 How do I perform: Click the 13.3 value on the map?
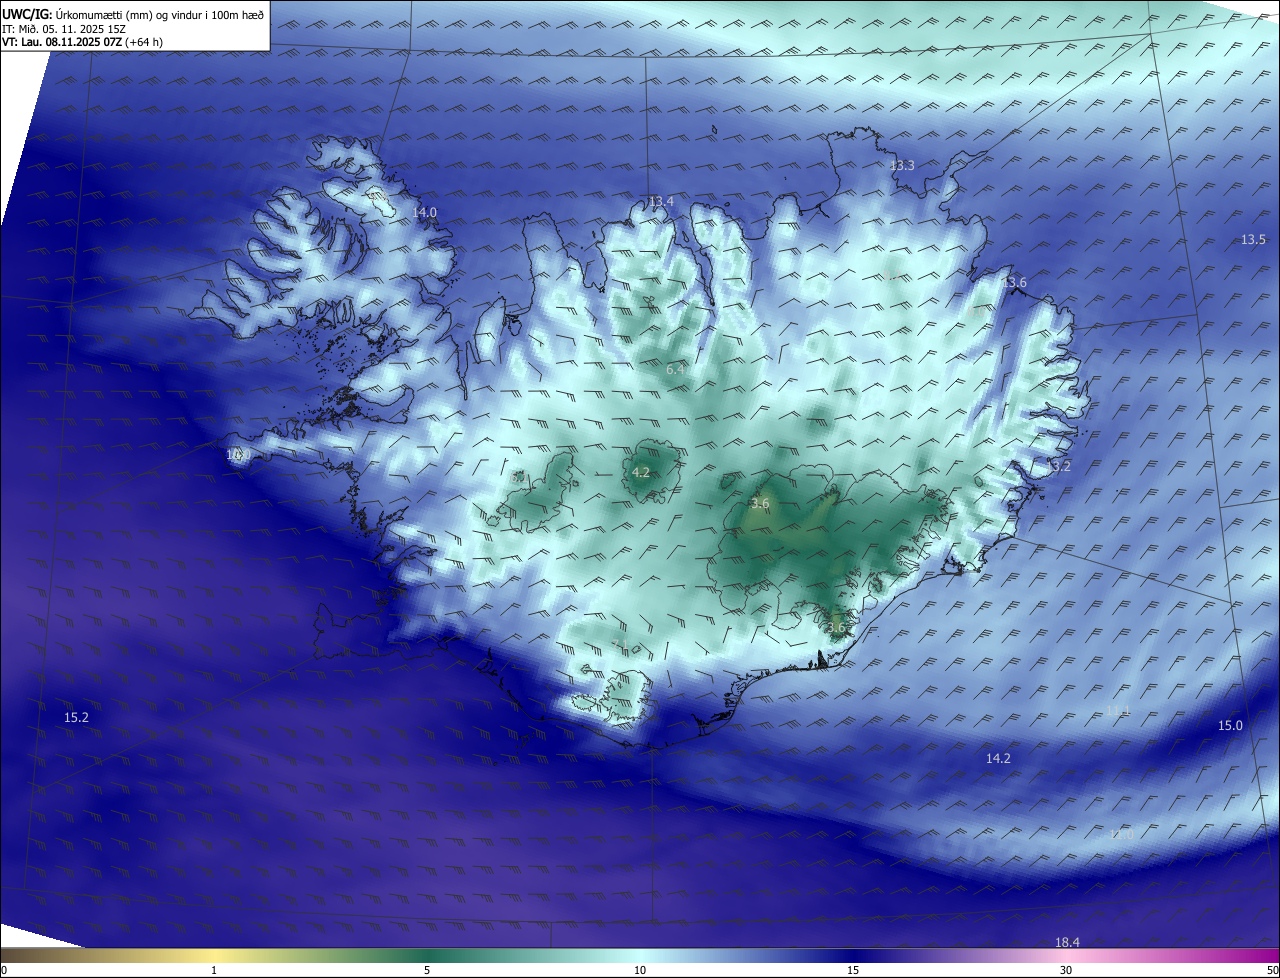pyautogui.click(x=902, y=166)
